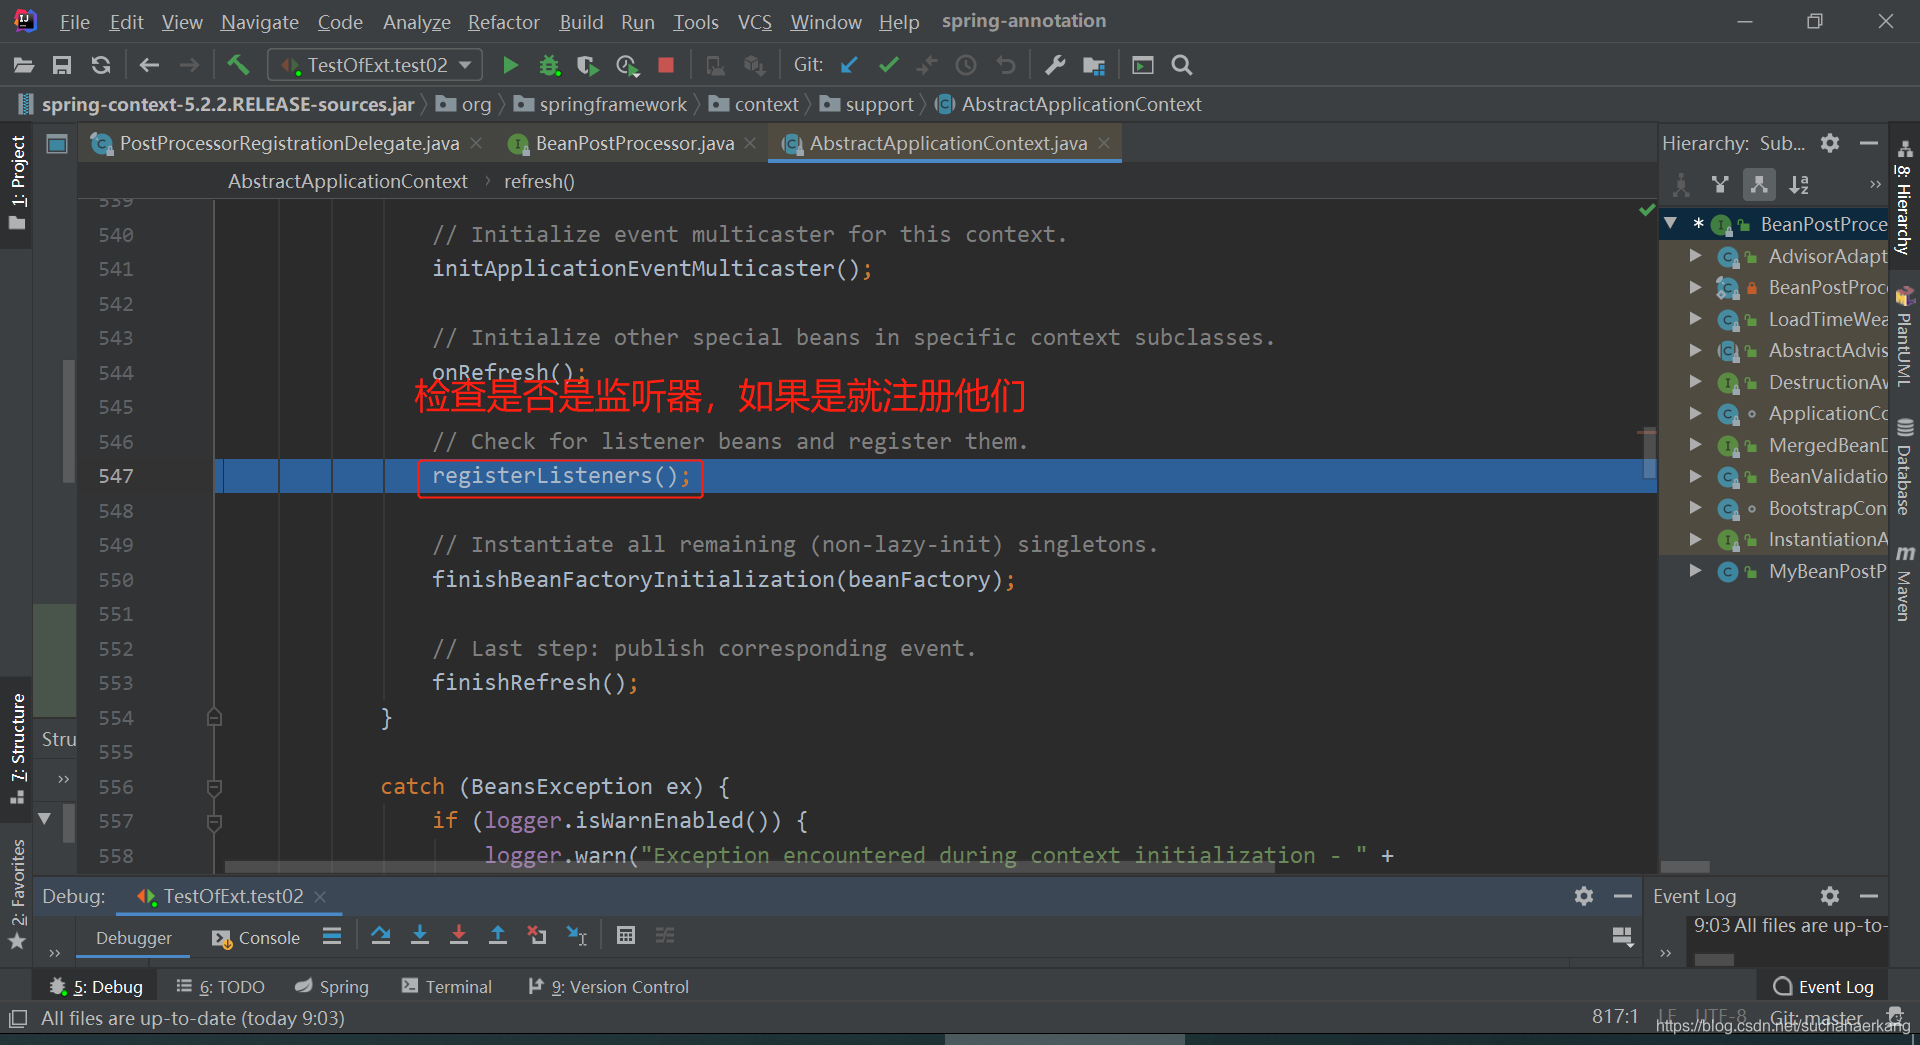Toggle the Maven tool window

[1904, 584]
